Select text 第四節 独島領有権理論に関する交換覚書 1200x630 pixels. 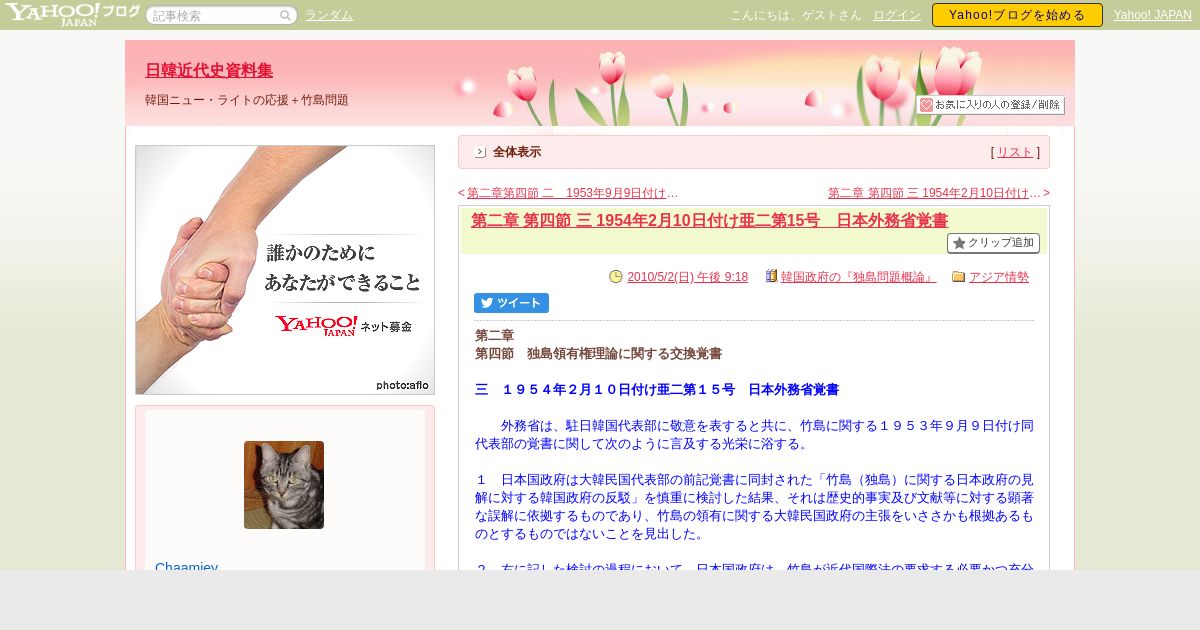[598, 353]
